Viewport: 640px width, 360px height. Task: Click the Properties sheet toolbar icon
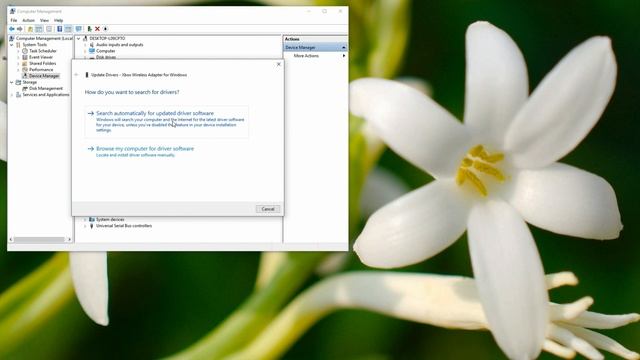click(49, 29)
